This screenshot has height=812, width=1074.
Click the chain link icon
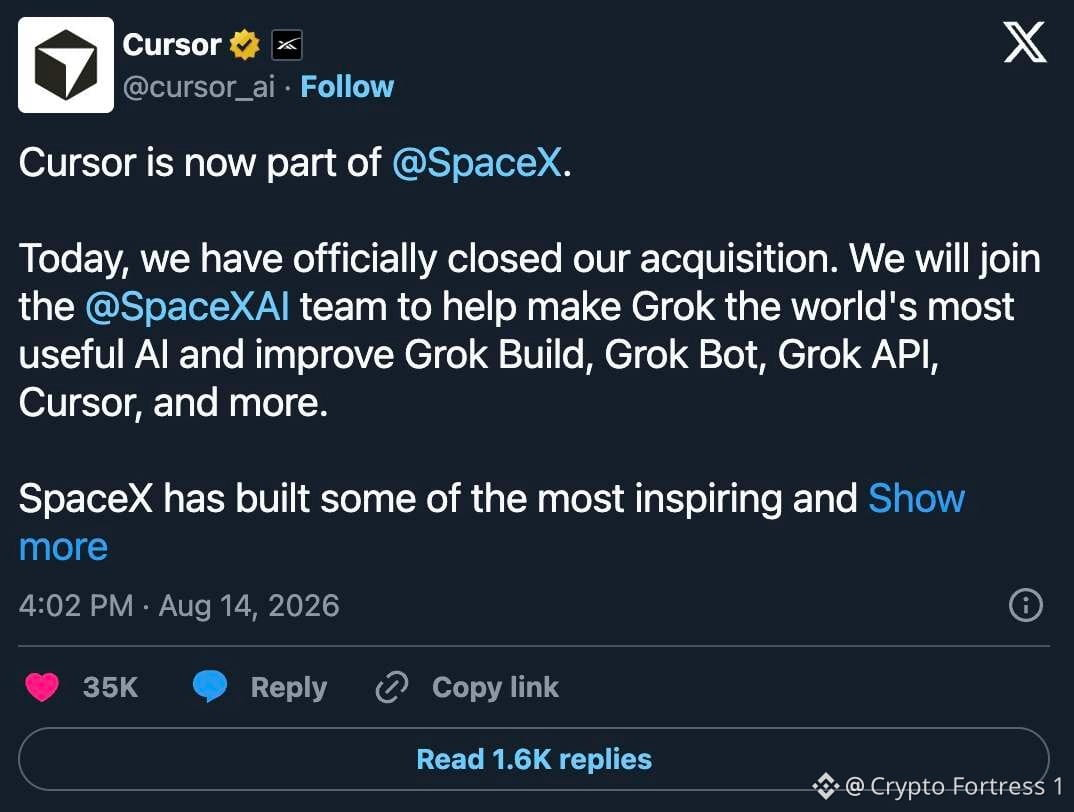(392, 687)
